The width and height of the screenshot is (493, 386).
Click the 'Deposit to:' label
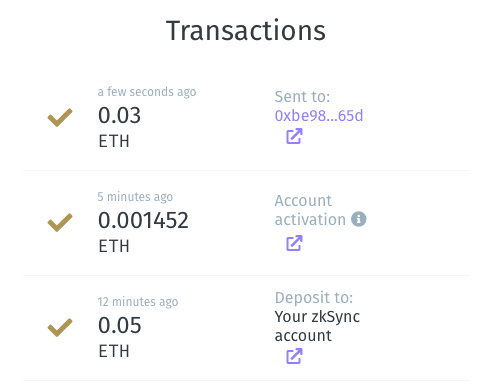tap(314, 297)
